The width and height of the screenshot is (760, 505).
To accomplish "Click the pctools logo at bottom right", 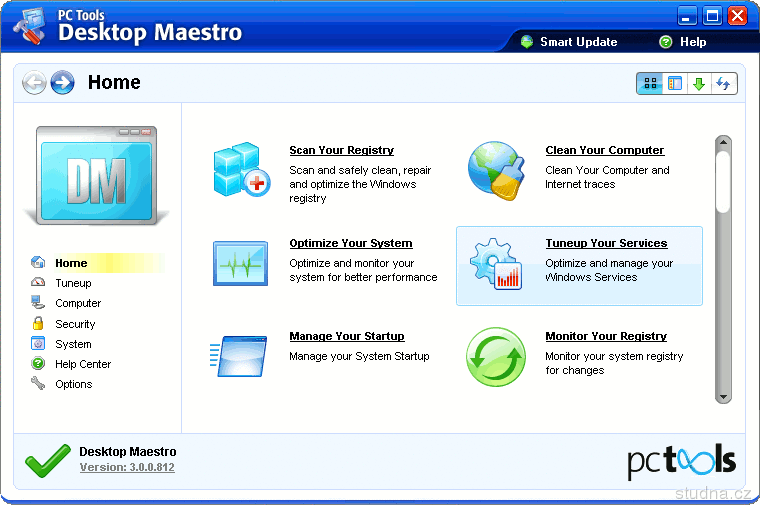I will click(x=681, y=461).
